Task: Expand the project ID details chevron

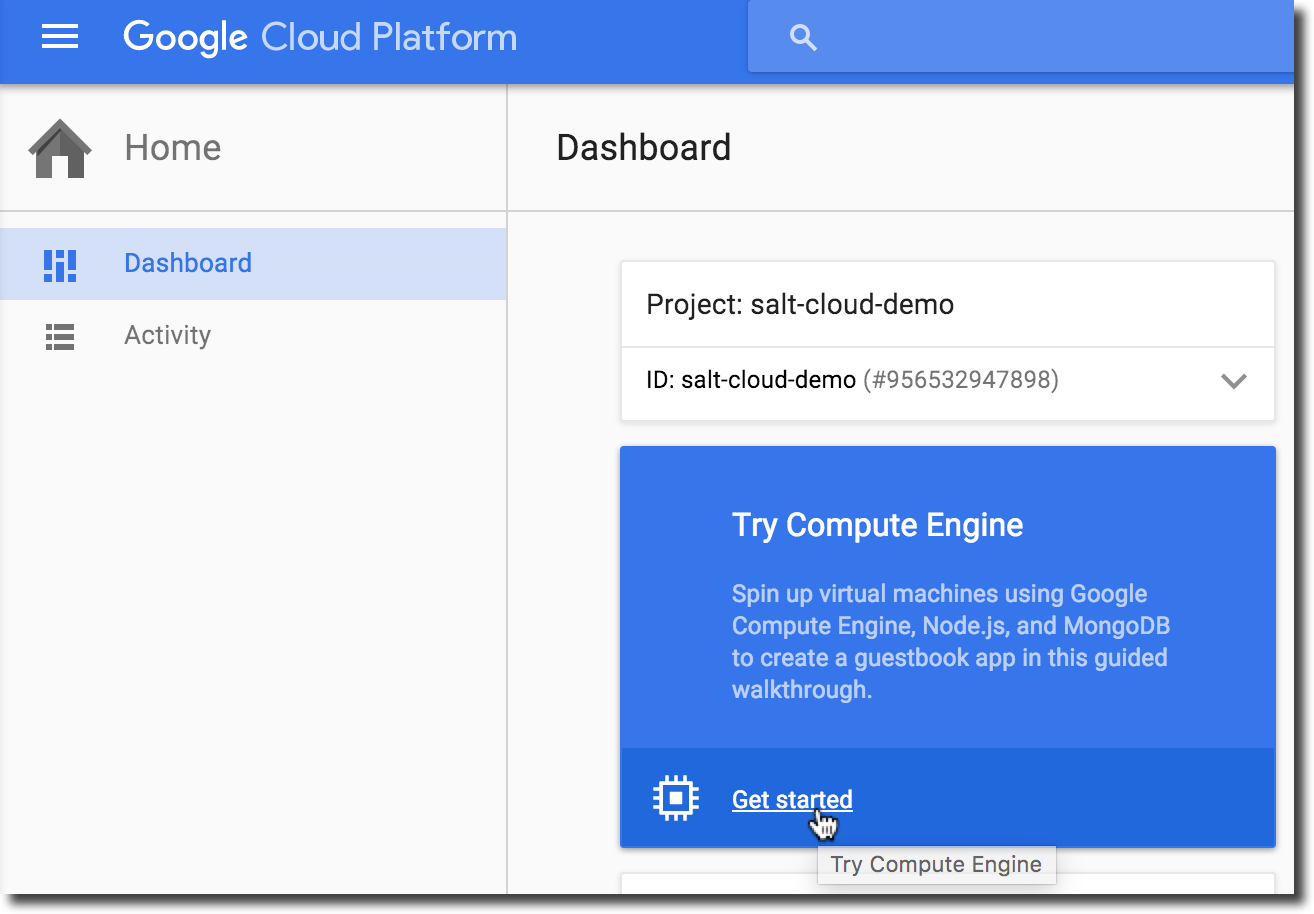Action: tap(1233, 381)
